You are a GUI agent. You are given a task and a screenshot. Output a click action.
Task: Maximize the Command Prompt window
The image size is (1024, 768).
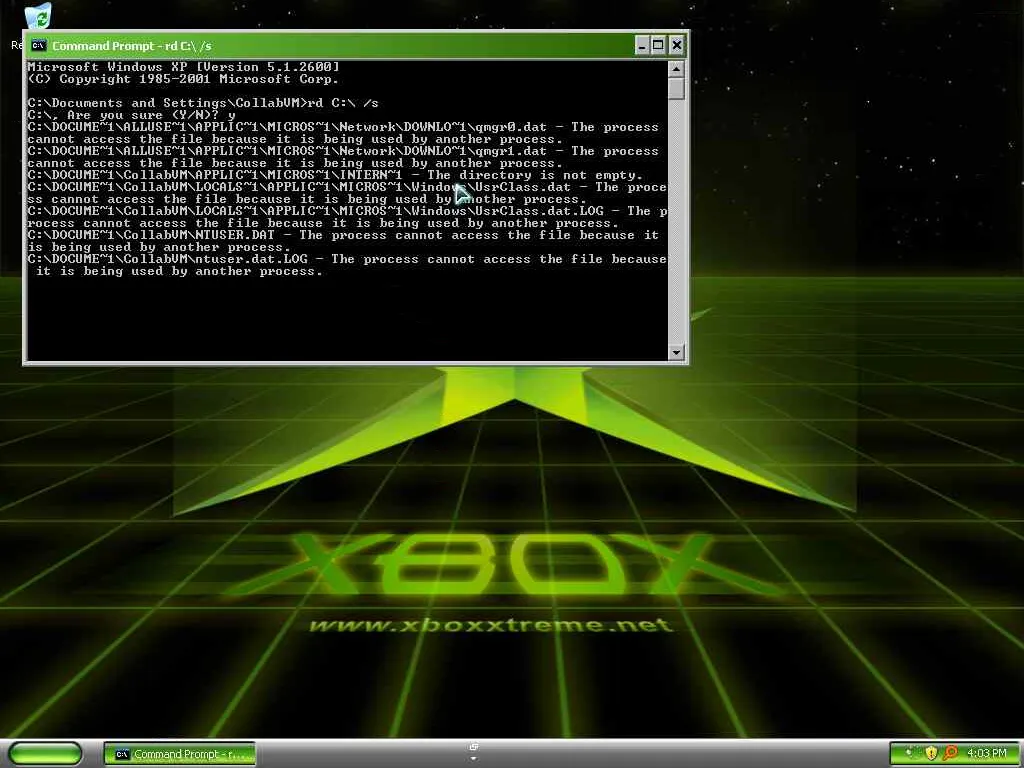(658, 45)
